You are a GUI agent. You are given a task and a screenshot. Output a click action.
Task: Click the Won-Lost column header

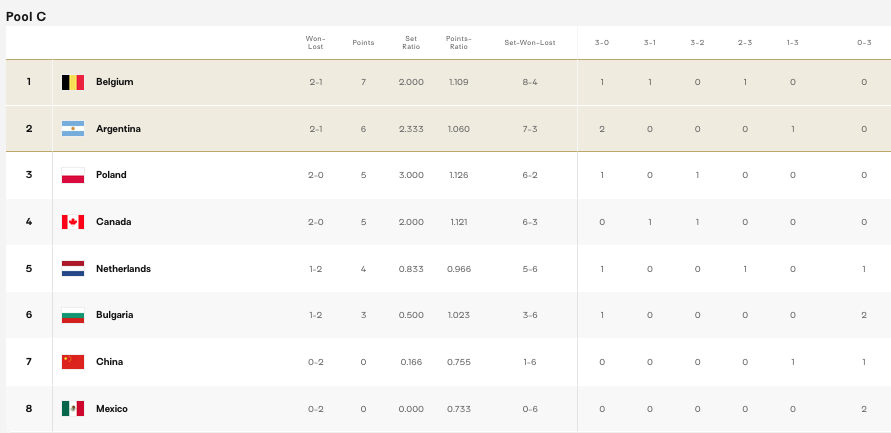tap(315, 43)
